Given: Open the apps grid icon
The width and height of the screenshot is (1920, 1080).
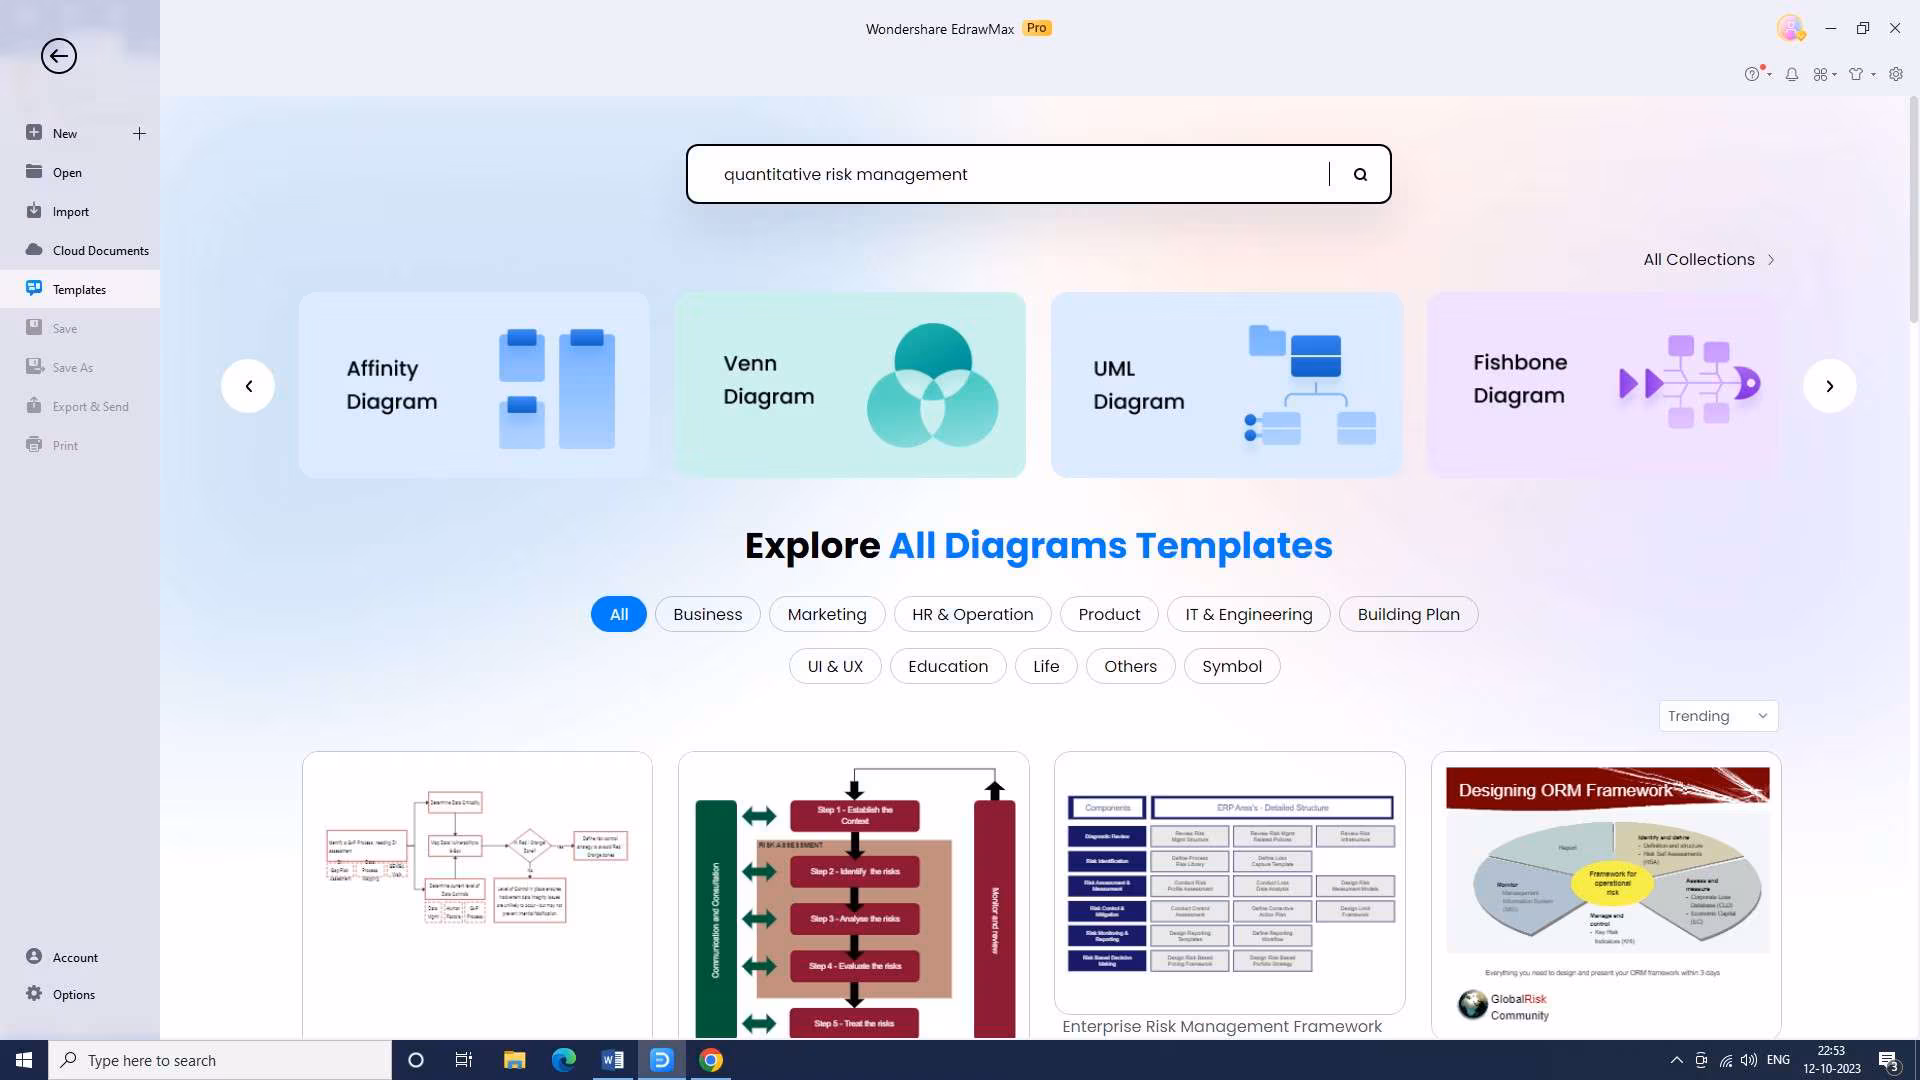Looking at the screenshot, I should click(x=1821, y=75).
